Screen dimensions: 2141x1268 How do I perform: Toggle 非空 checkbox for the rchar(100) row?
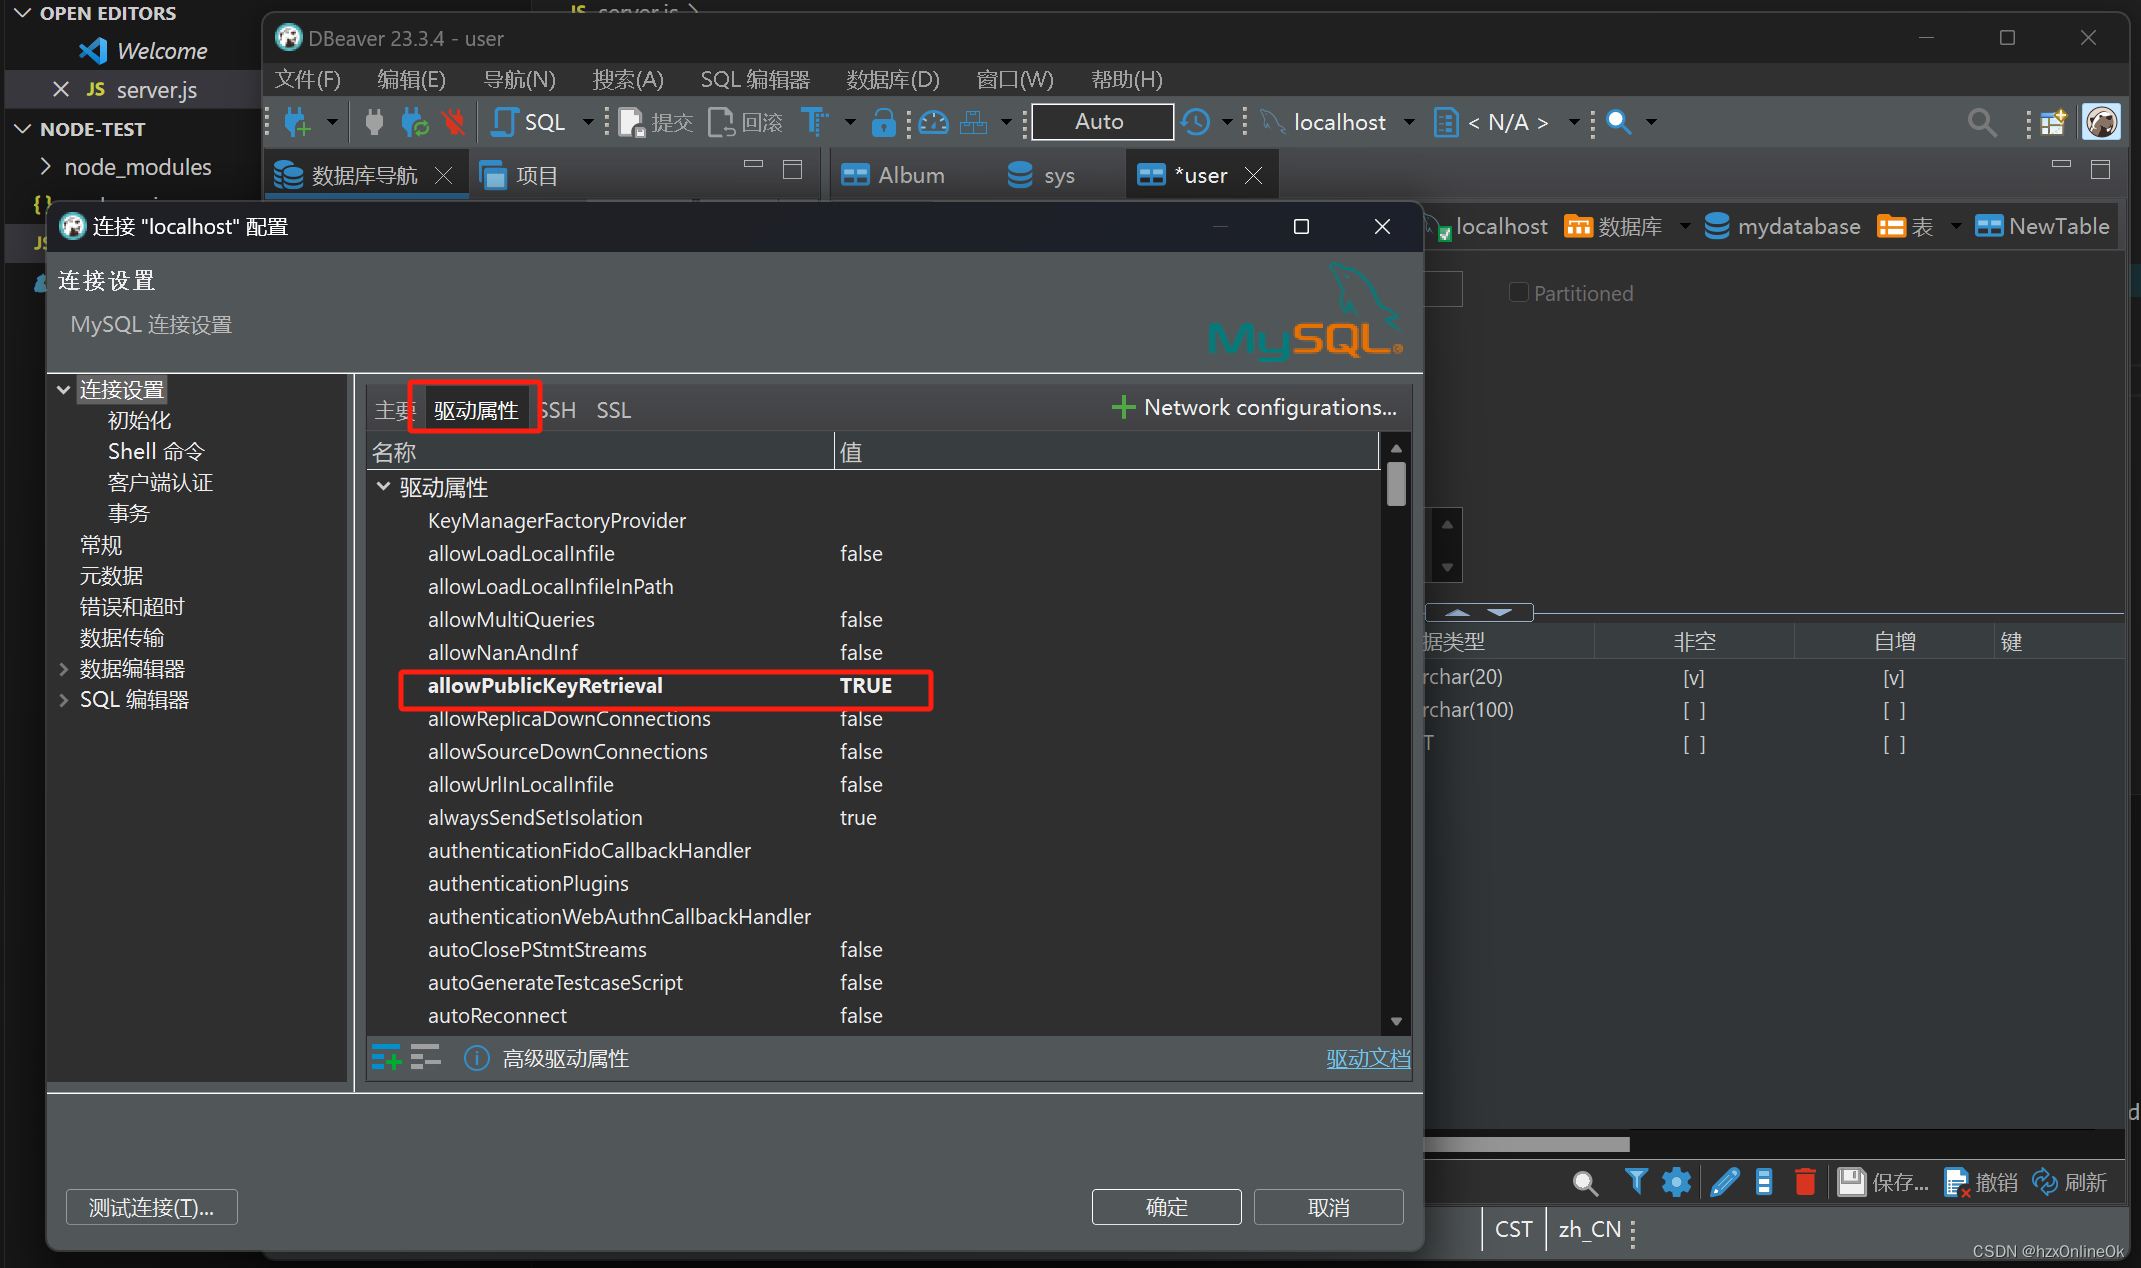1694,711
